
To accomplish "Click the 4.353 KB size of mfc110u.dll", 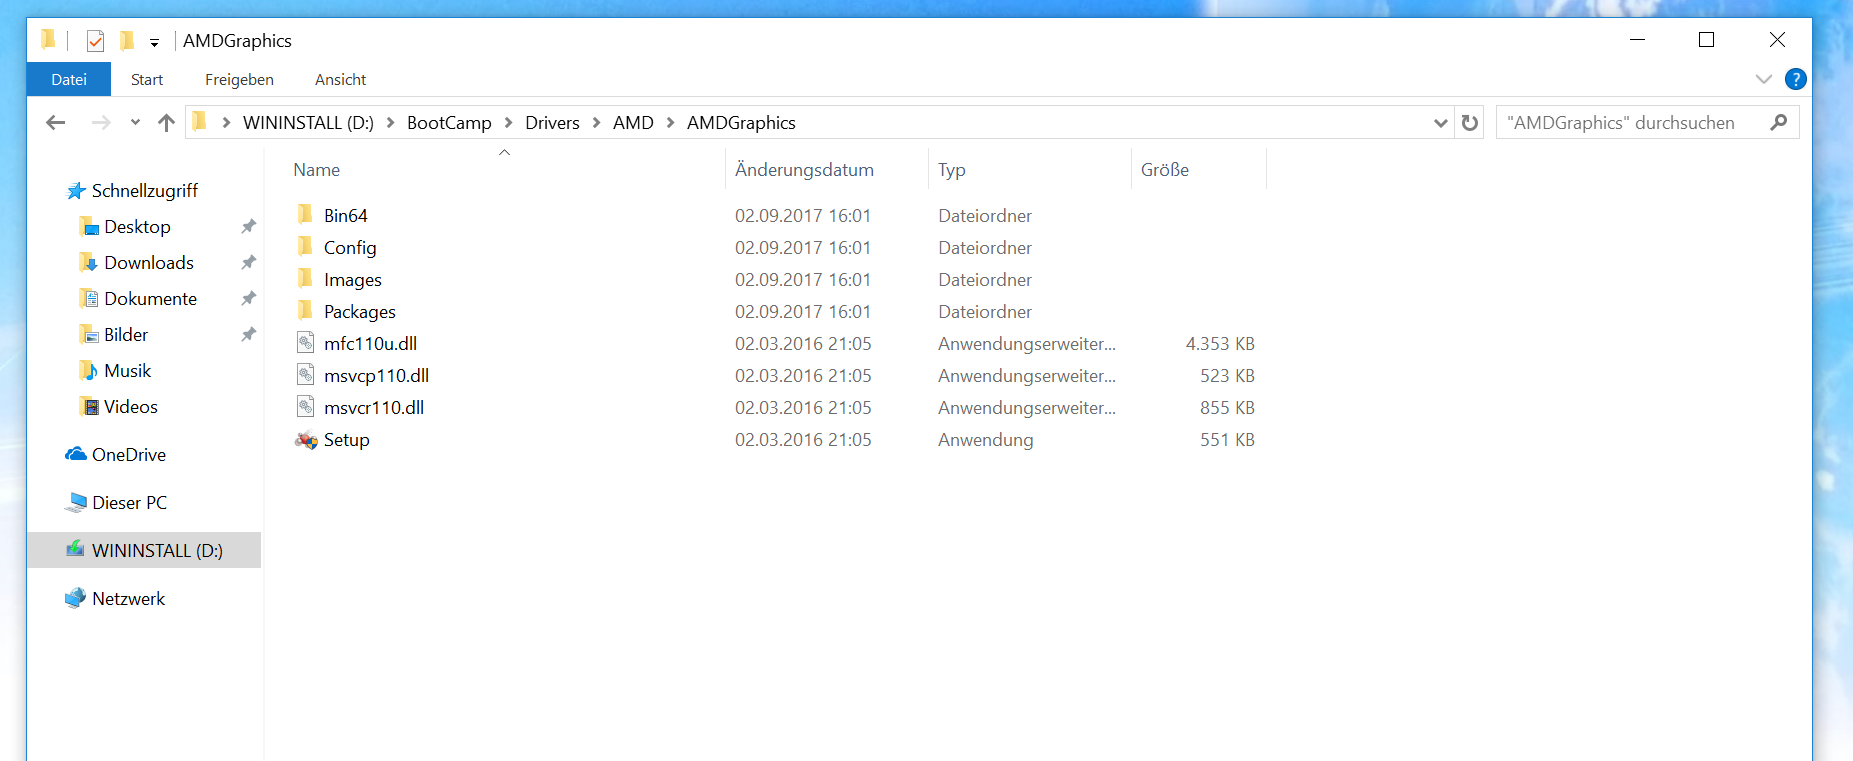I will coord(1220,343).
